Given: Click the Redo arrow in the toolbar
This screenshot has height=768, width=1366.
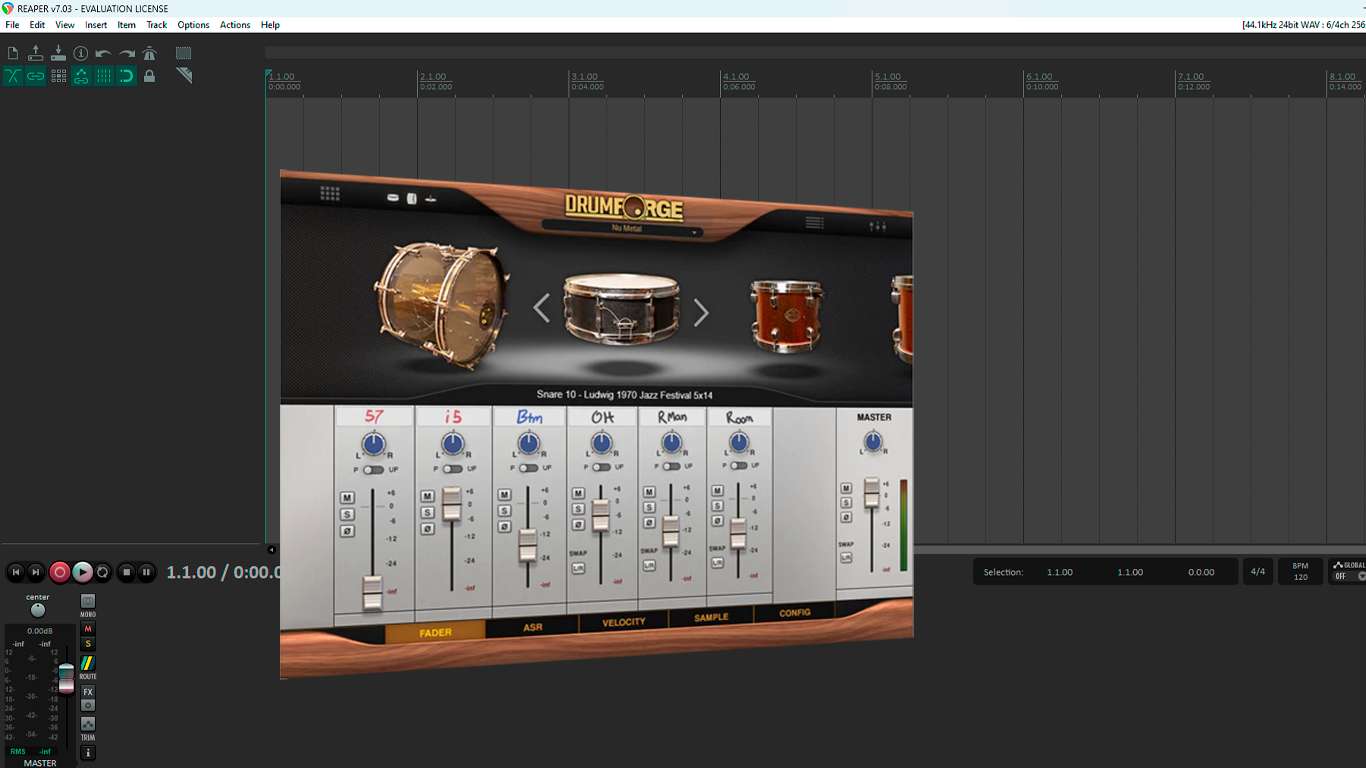Looking at the screenshot, I should click(x=127, y=53).
